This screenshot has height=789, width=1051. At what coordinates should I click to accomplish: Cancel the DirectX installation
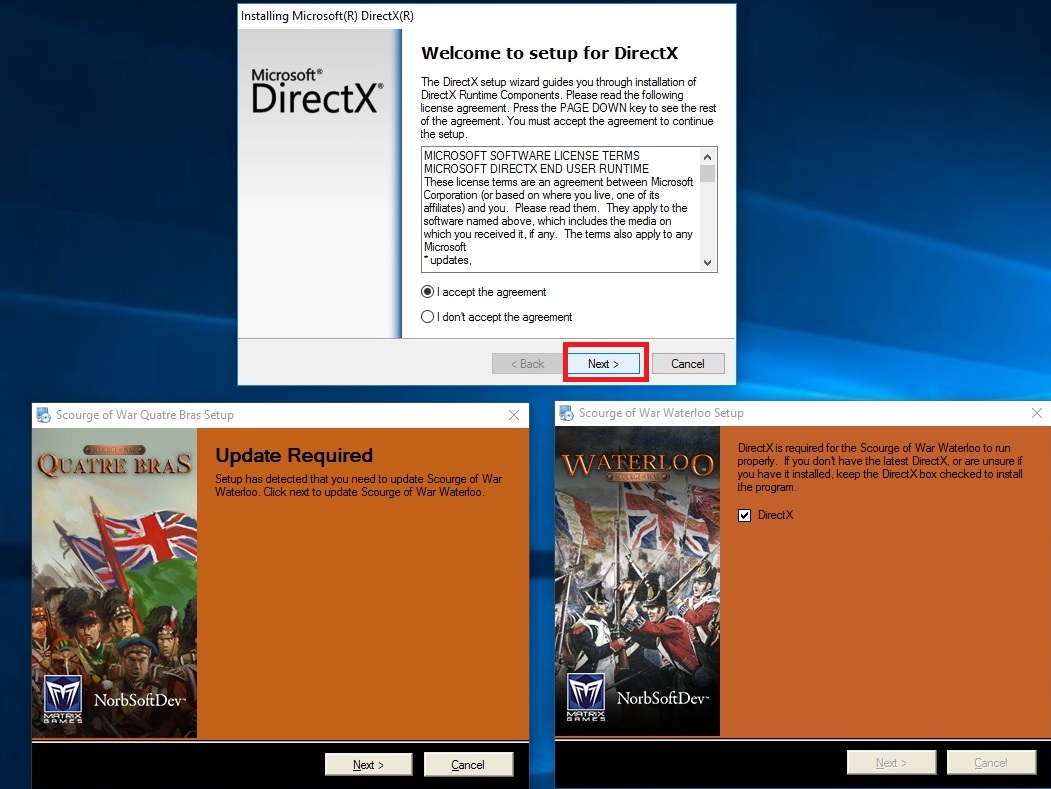pos(688,363)
